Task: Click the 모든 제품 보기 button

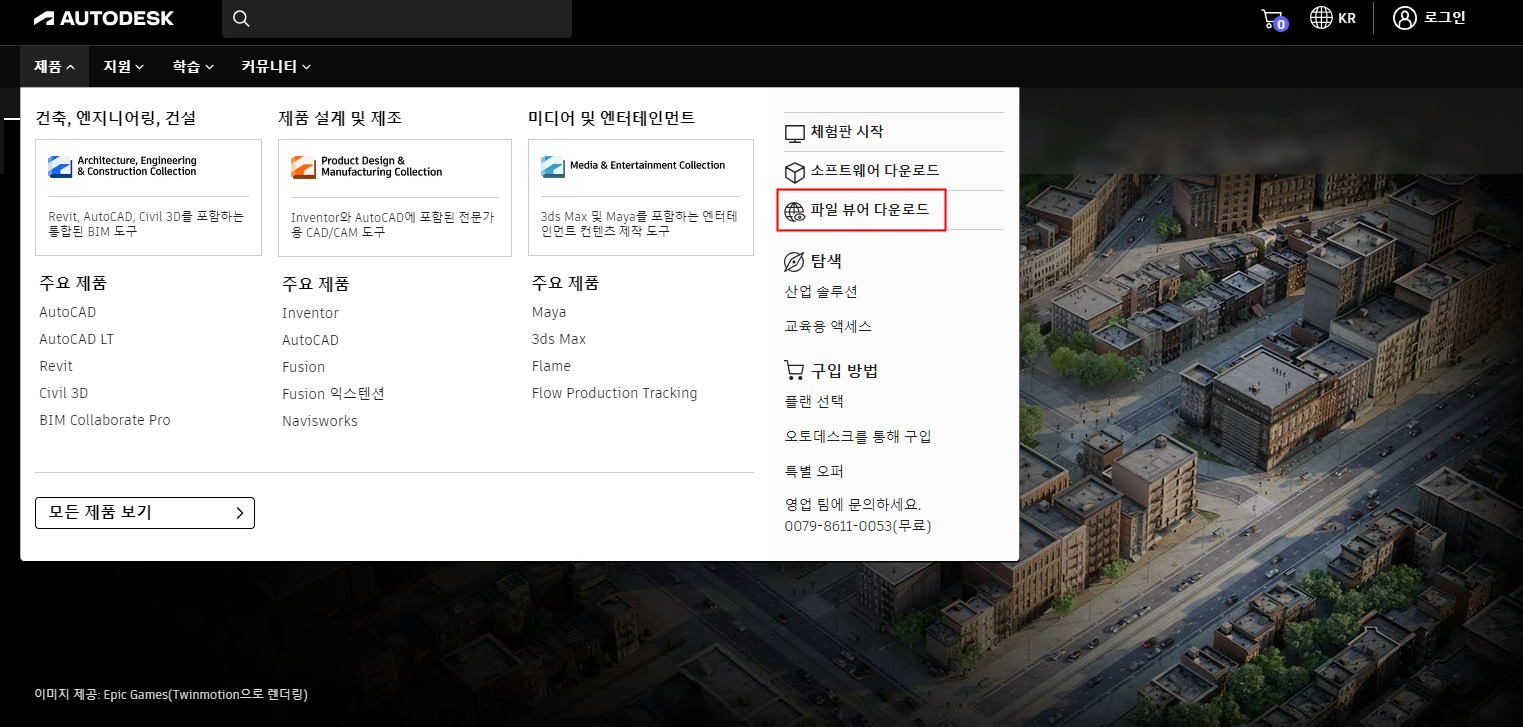Action: tap(145, 513)
